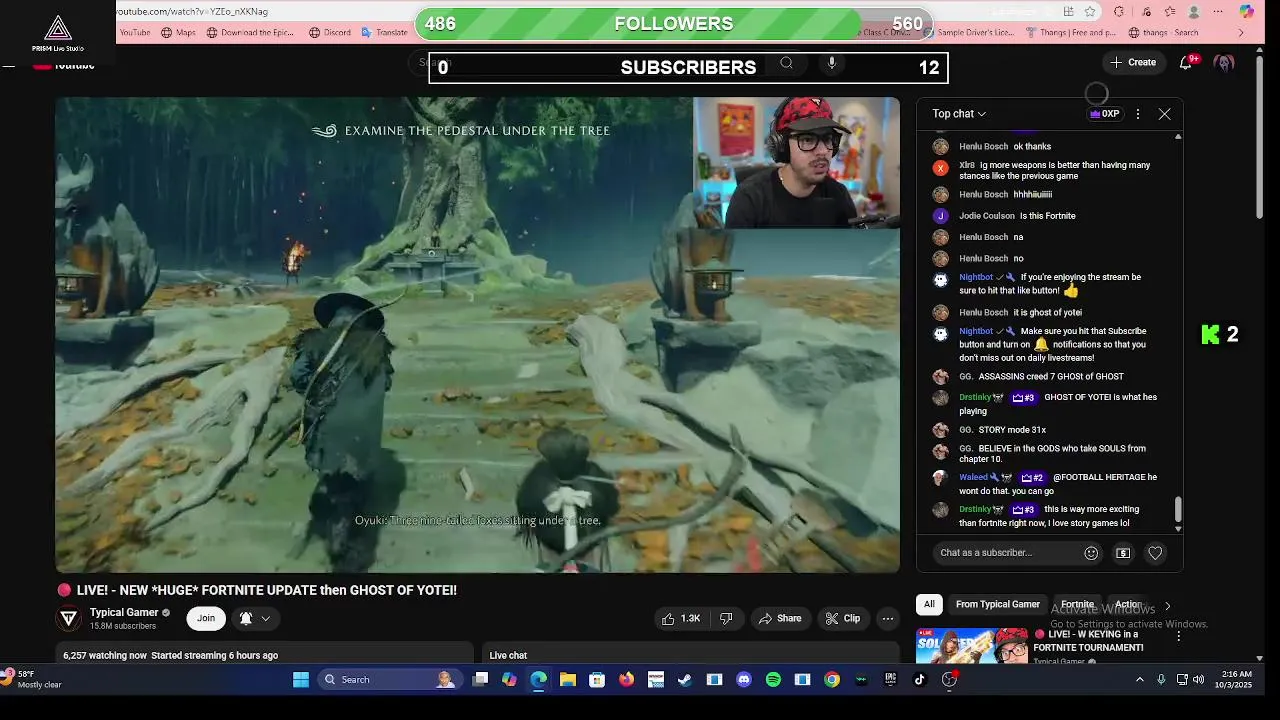Open Task View in the taskbar

[x=480, y=680]
